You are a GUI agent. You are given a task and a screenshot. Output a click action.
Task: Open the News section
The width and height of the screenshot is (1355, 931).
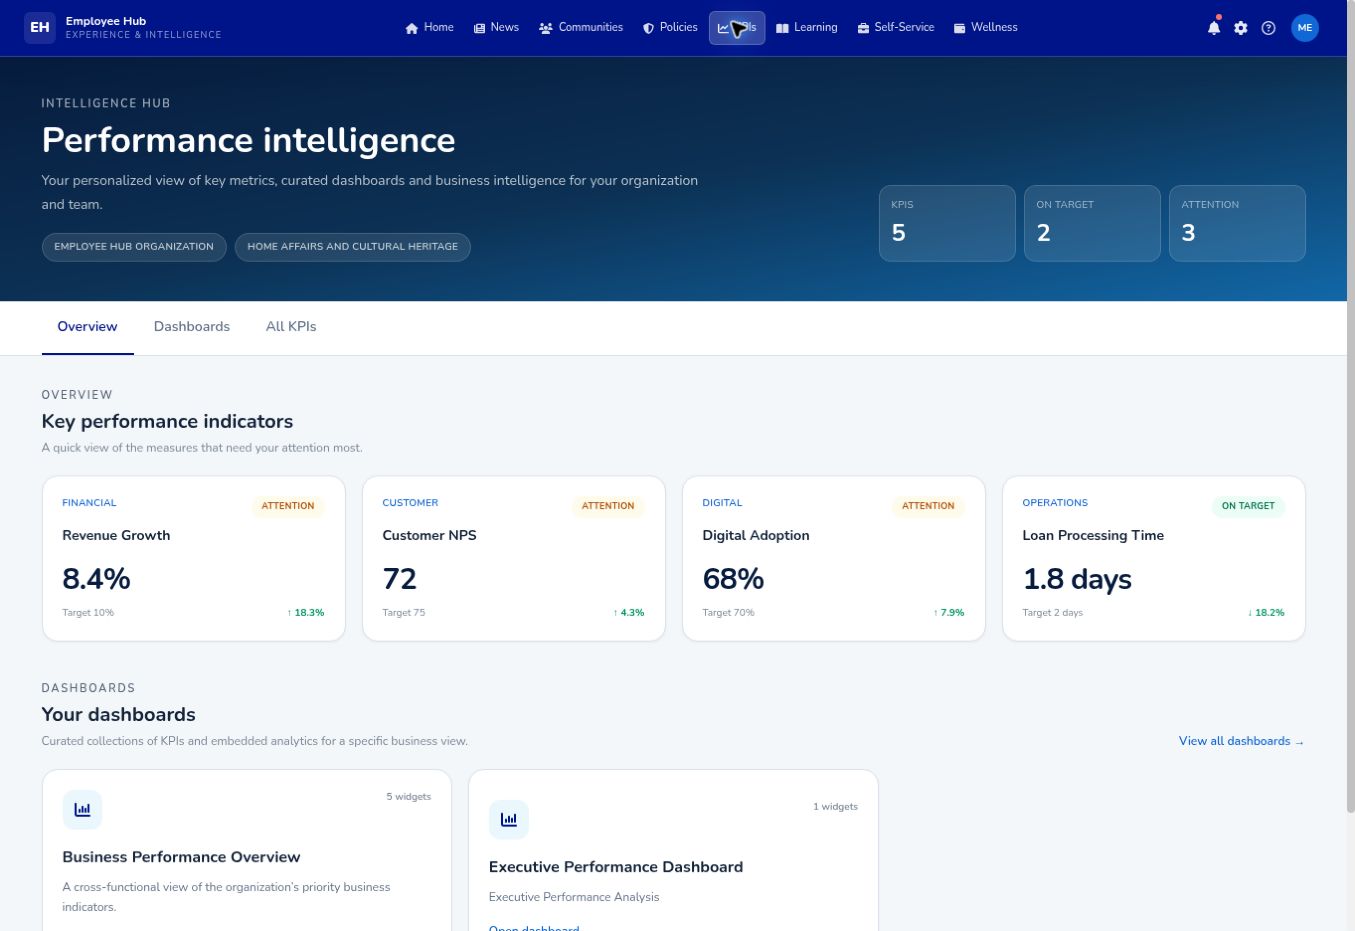pyautogui.click(x=496, y=28)
